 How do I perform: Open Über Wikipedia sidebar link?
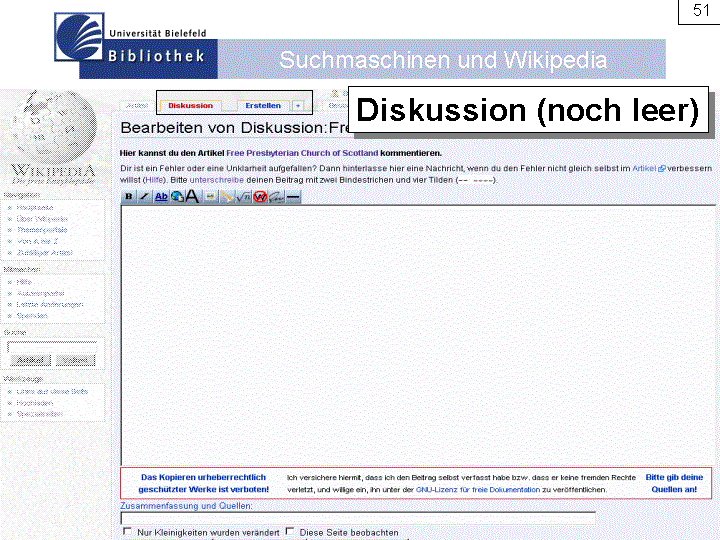42,219
